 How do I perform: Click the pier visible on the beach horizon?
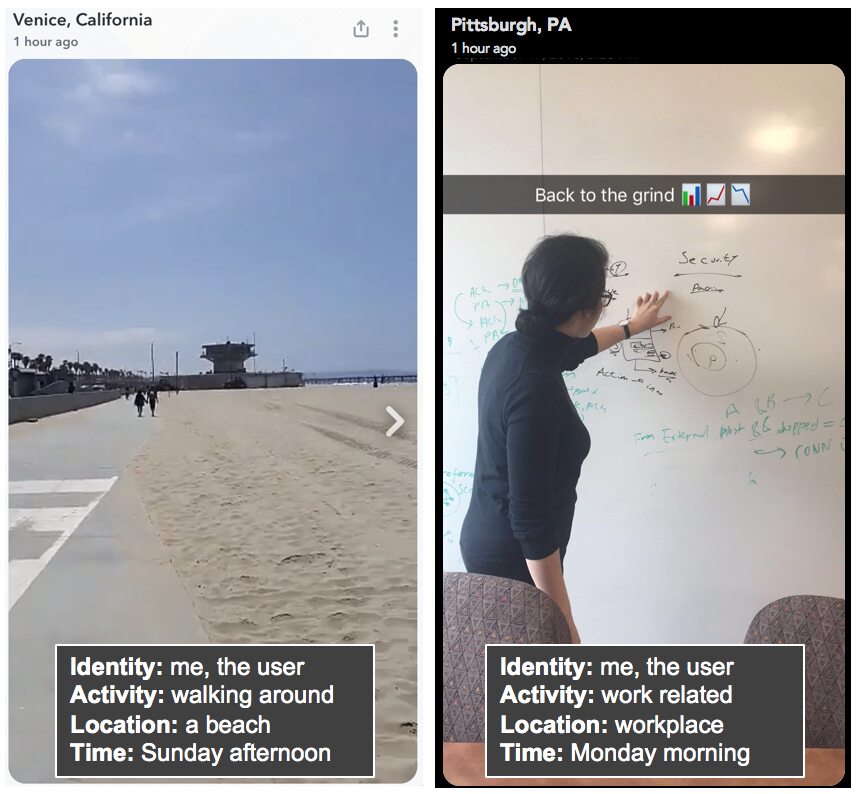(x=359, y=378)
